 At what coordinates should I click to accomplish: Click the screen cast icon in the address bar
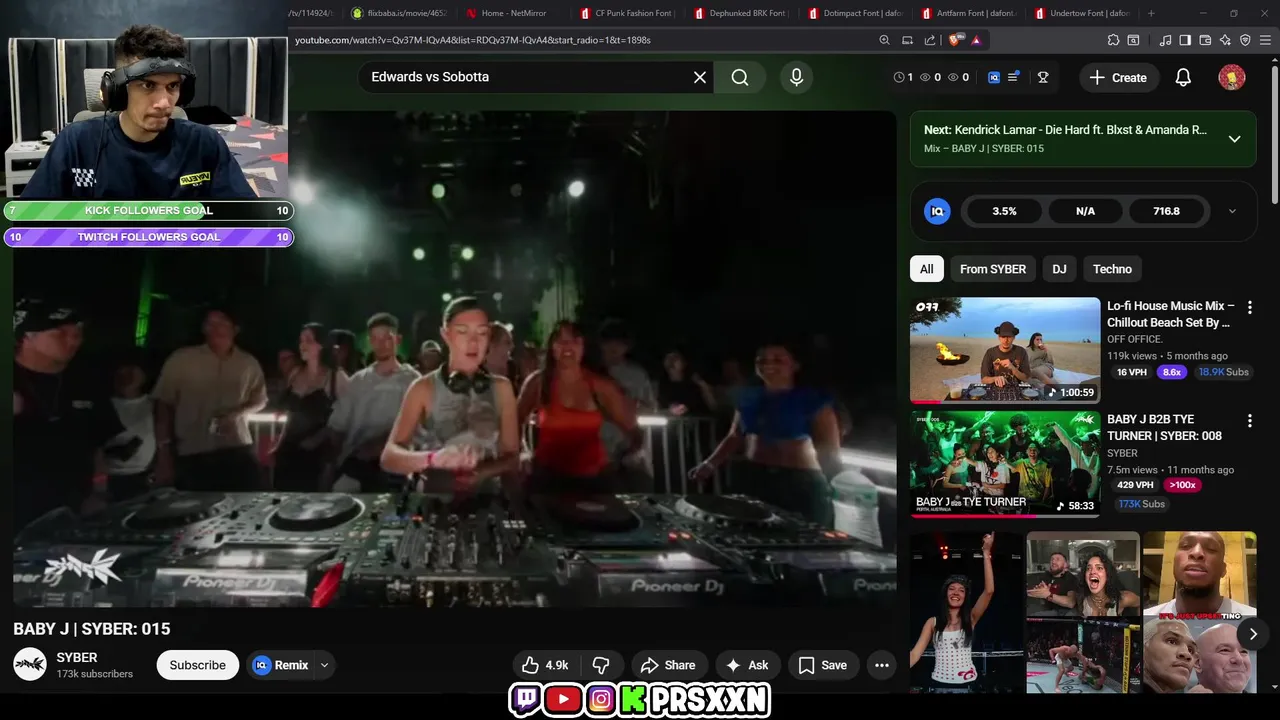tap(907, 40)
